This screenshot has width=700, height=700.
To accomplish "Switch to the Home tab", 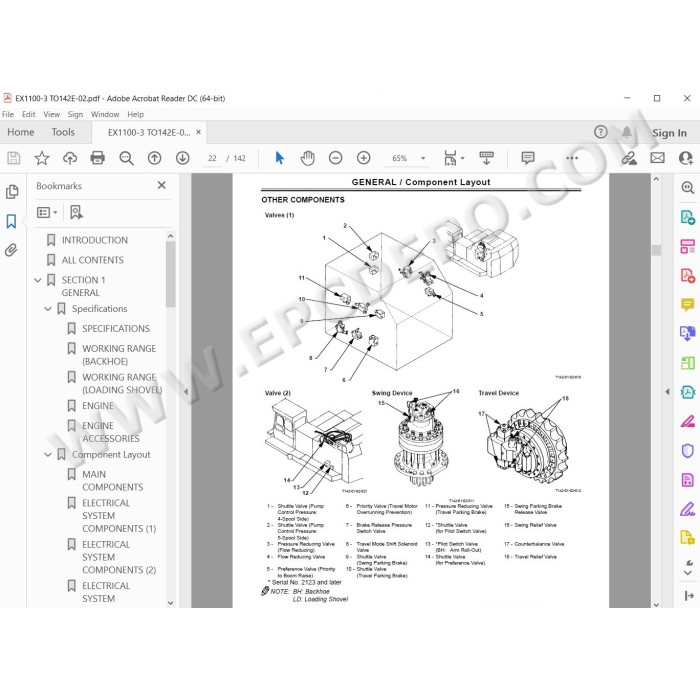I will pyautogui.click(x=21, y=132).
